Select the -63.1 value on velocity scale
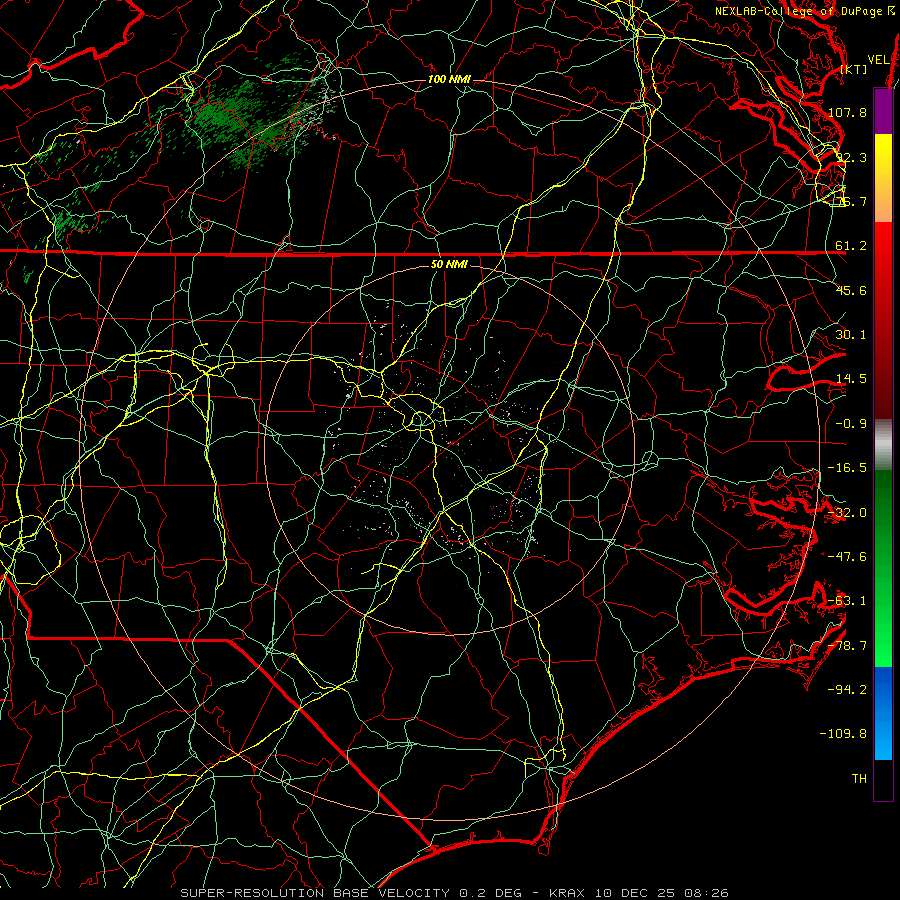Screen dimensions: 900x900 [x=847, y=601]
